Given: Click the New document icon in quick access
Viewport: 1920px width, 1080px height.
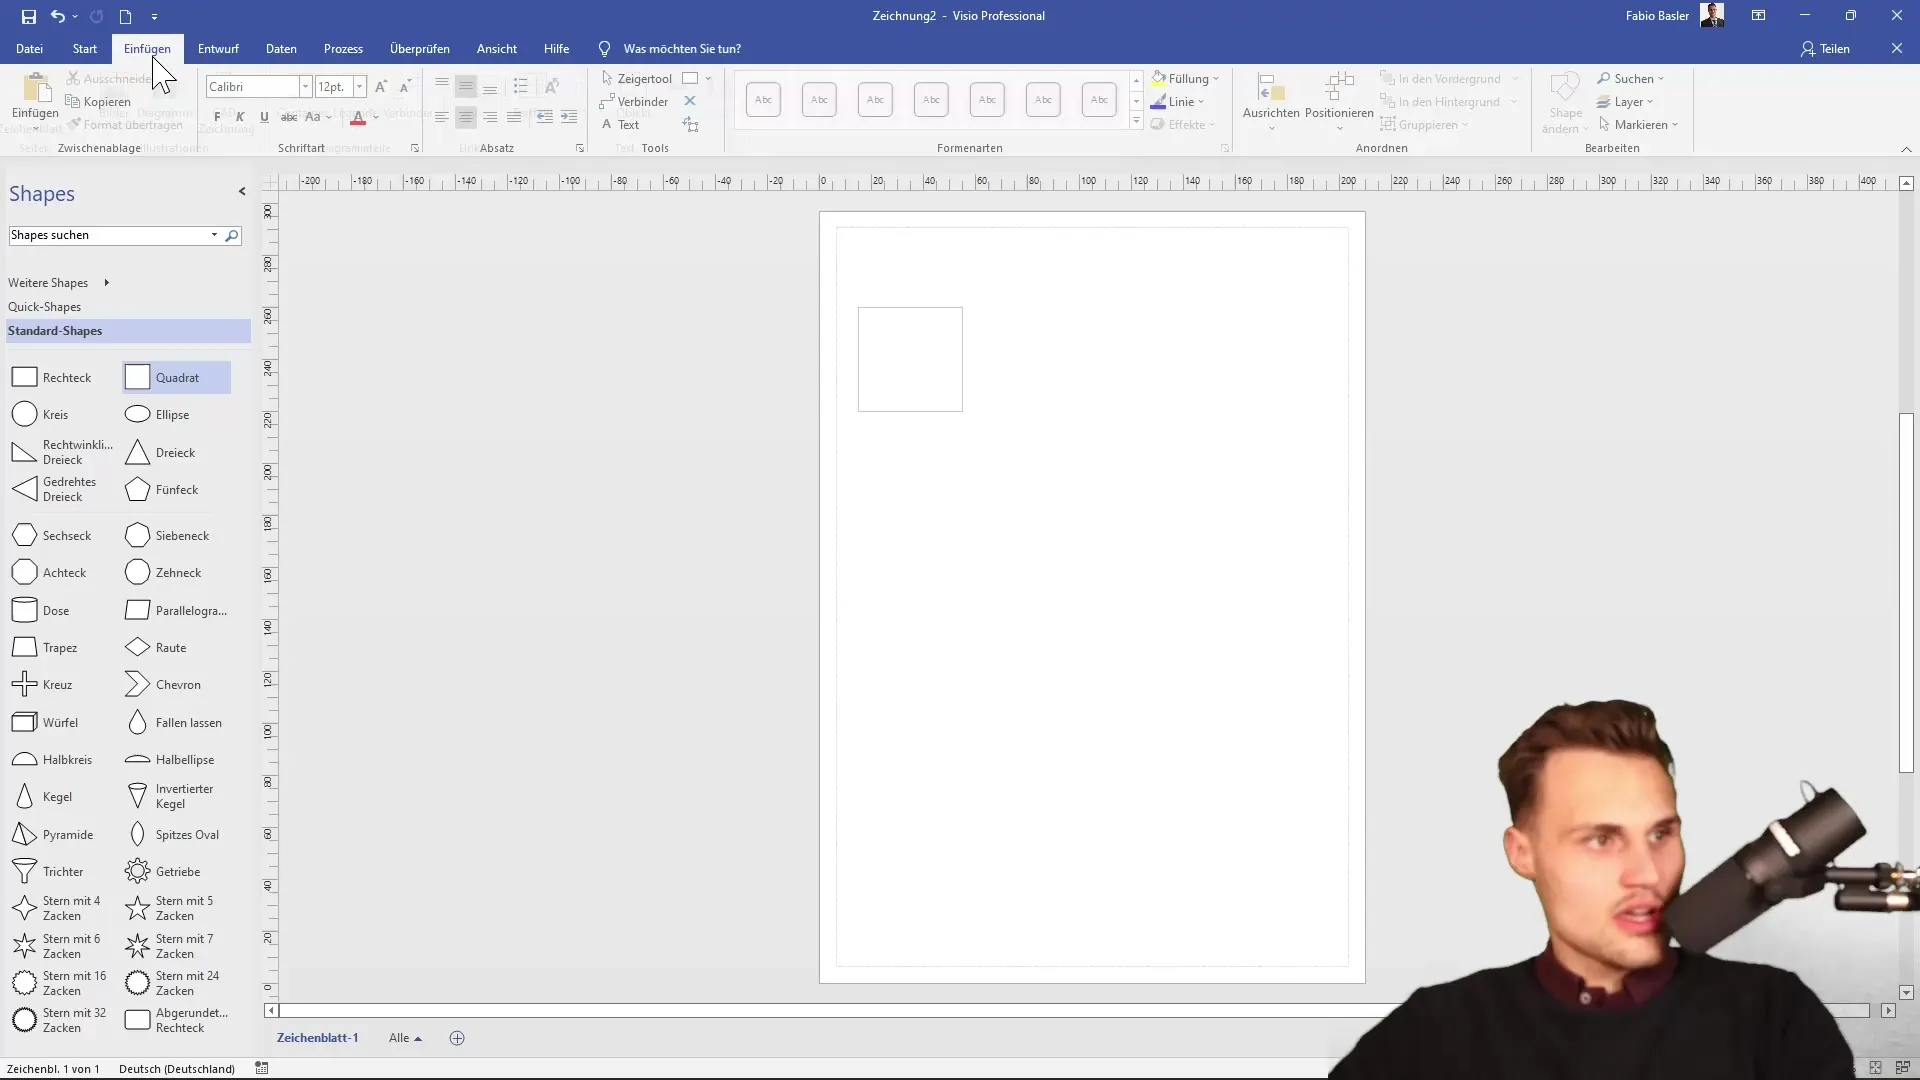Looking at the screenshot, I should pos(125,16).
